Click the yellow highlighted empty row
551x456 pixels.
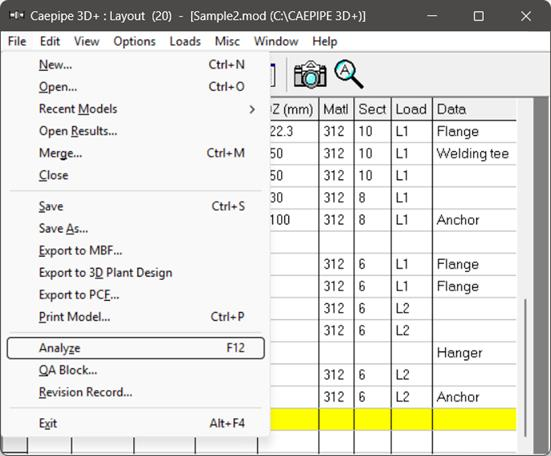click(x=393, y=419)
